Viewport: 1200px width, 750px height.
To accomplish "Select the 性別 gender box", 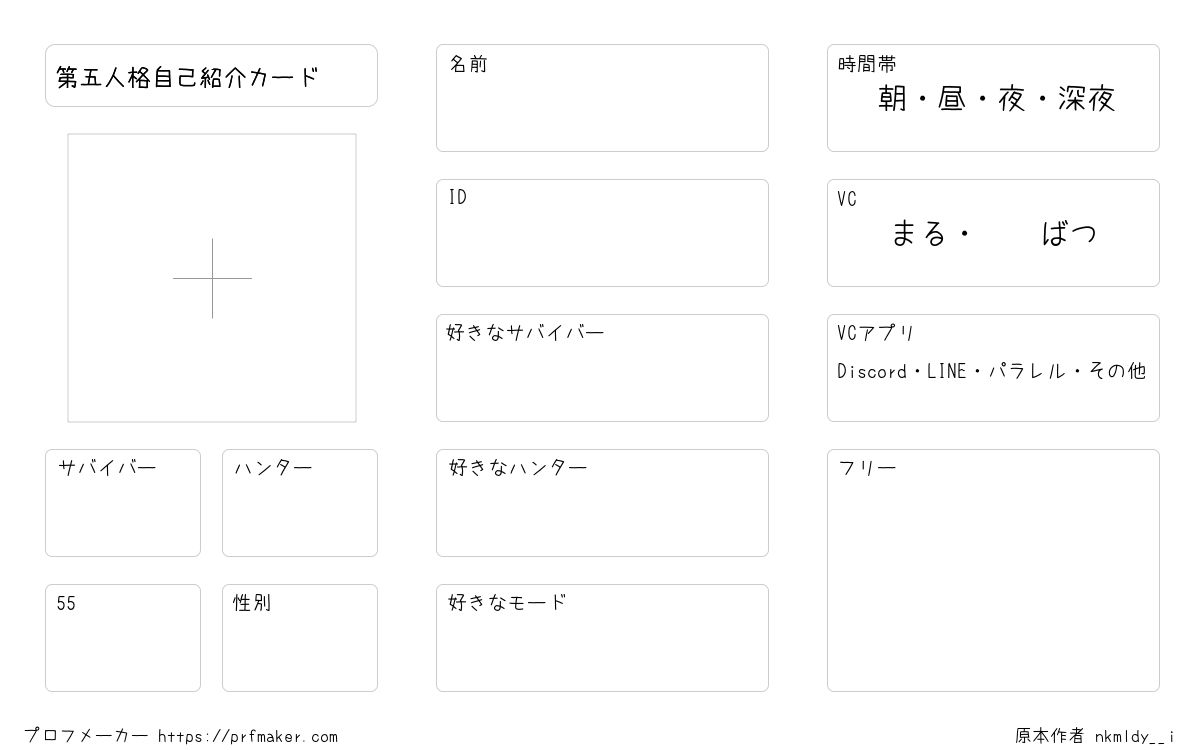I will point(300,638).
